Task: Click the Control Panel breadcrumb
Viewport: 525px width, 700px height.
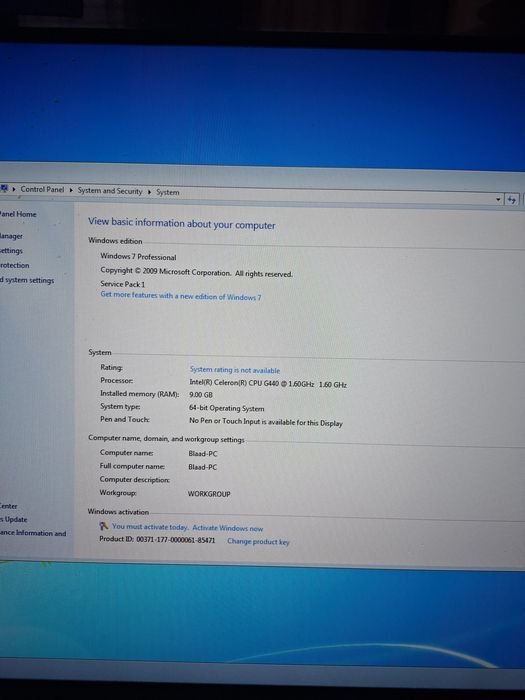Action: 42,189
